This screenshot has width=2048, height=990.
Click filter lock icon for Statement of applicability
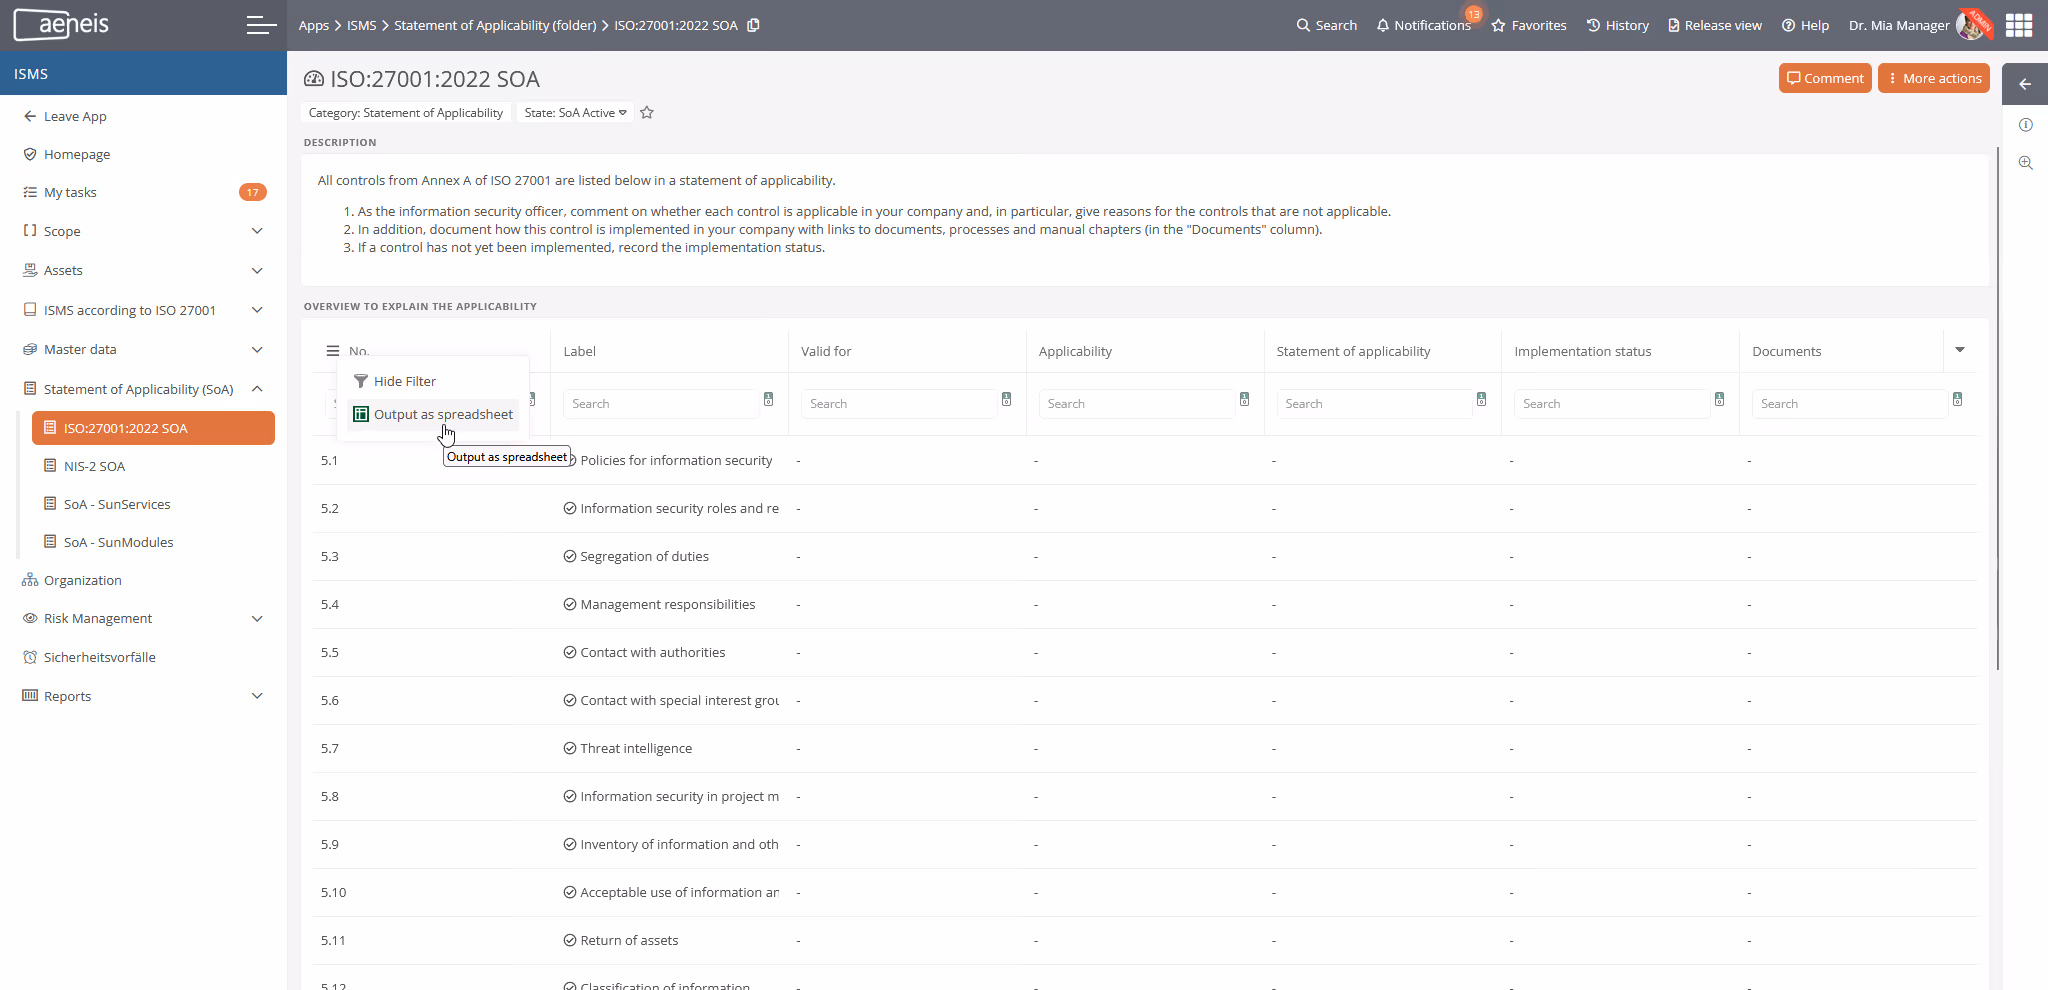pyautogui.click(x=1481, y=399)
